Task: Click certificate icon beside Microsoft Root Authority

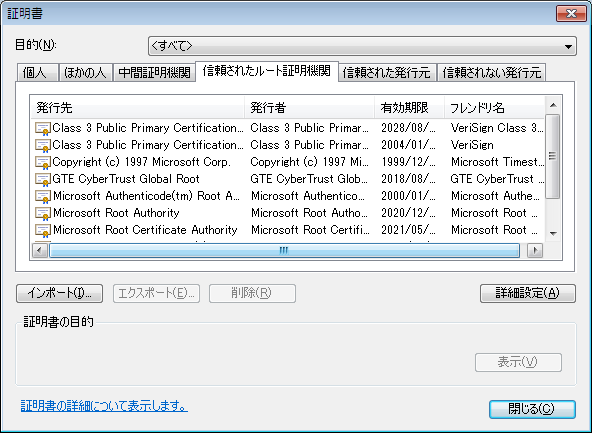Action: point(43,213)
